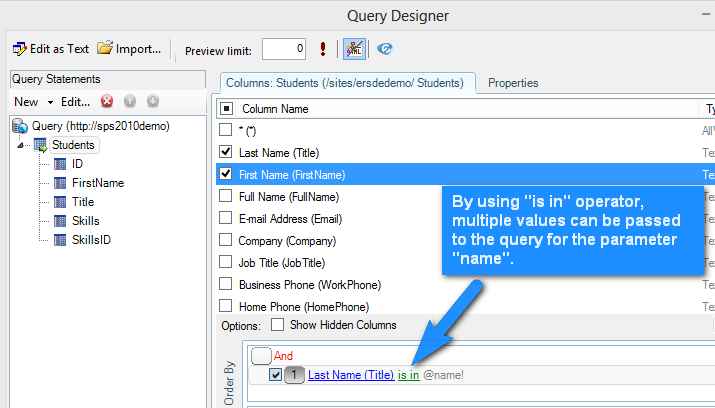The height and width of the screenshot is (408, 715).
Task: Click the move statement up arrow
Action: [x=130, y=101]
